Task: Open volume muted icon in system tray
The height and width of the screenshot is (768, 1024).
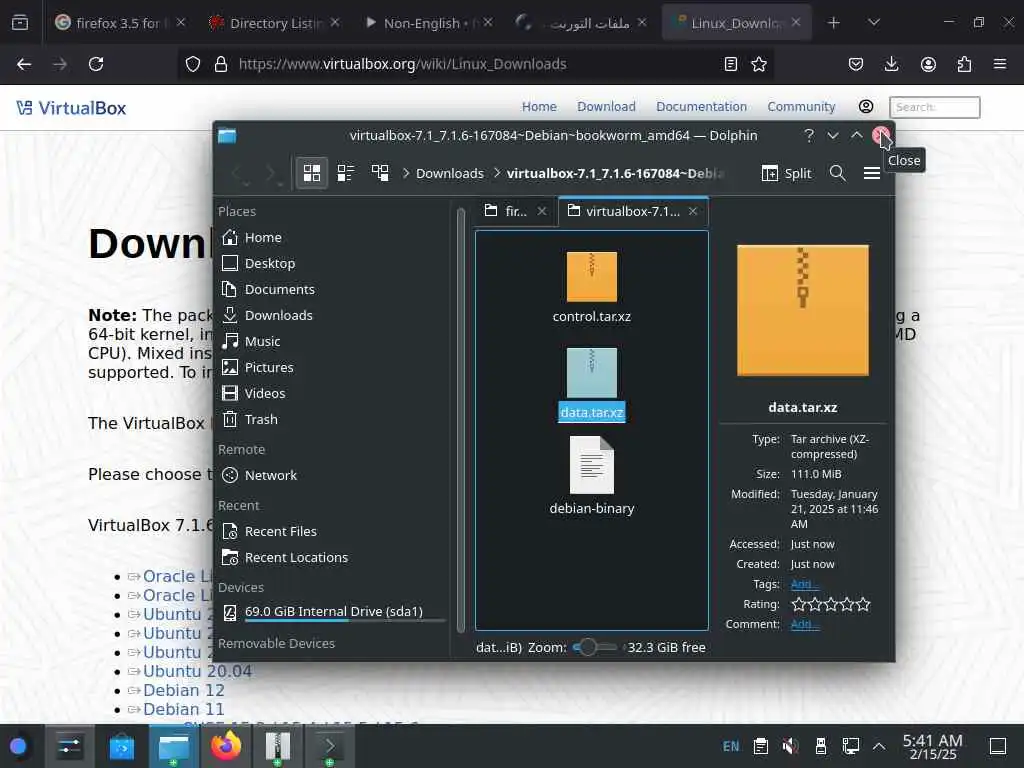Action: point(791,746)
